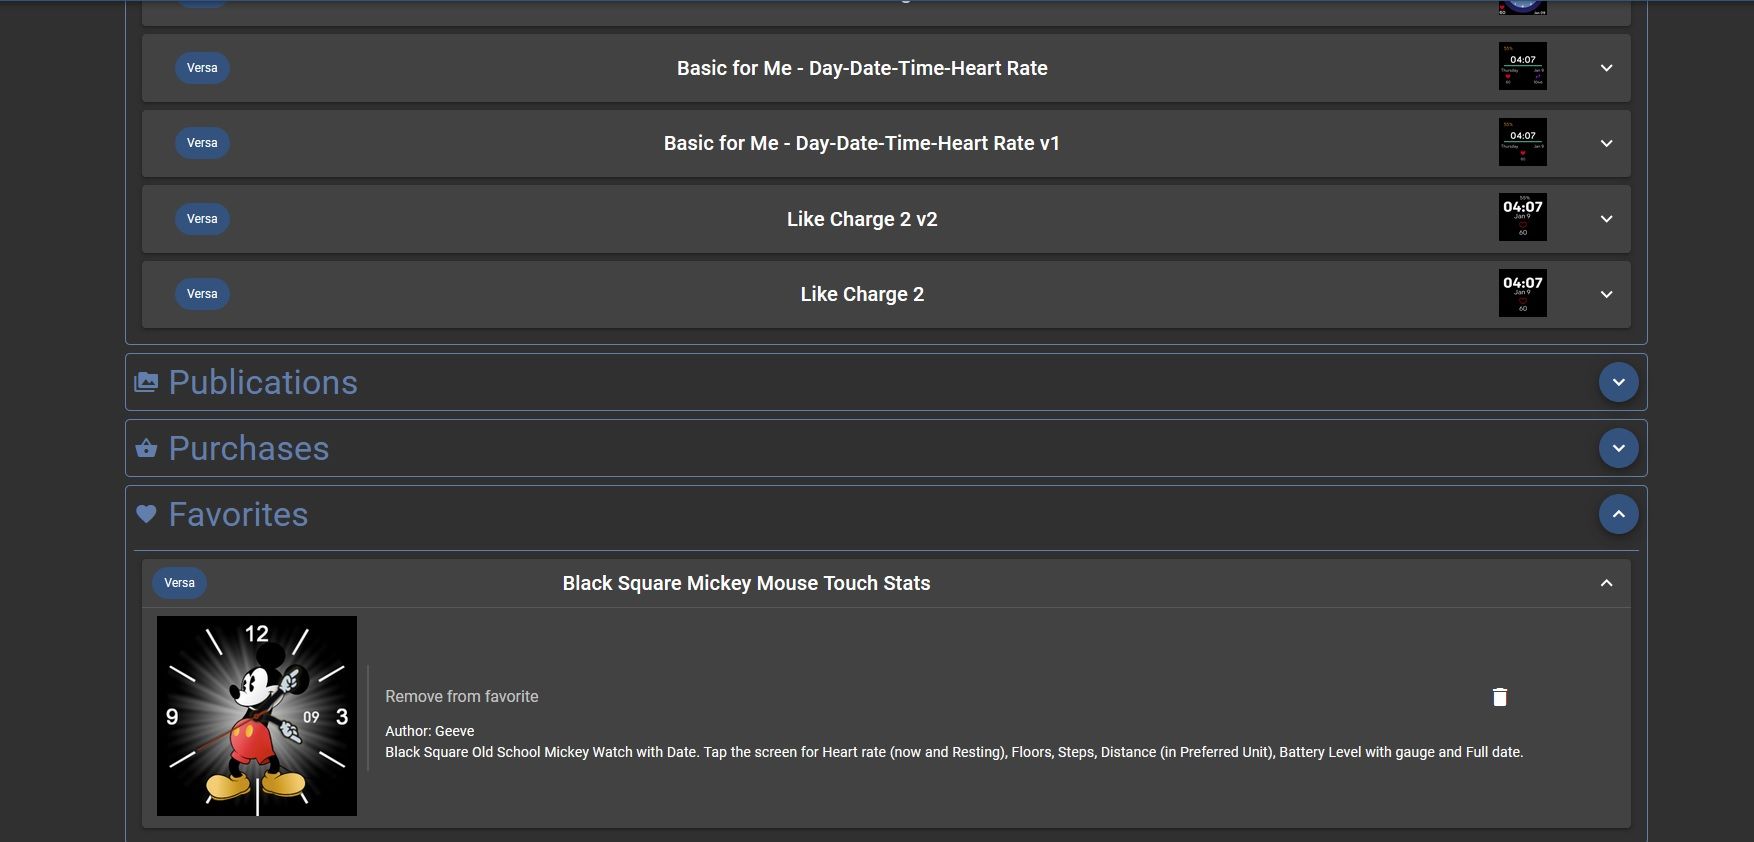The width and height of the screenshot is (1754, 842).
Task: Click the Favorites heart icon
Action: click(146, 514)
